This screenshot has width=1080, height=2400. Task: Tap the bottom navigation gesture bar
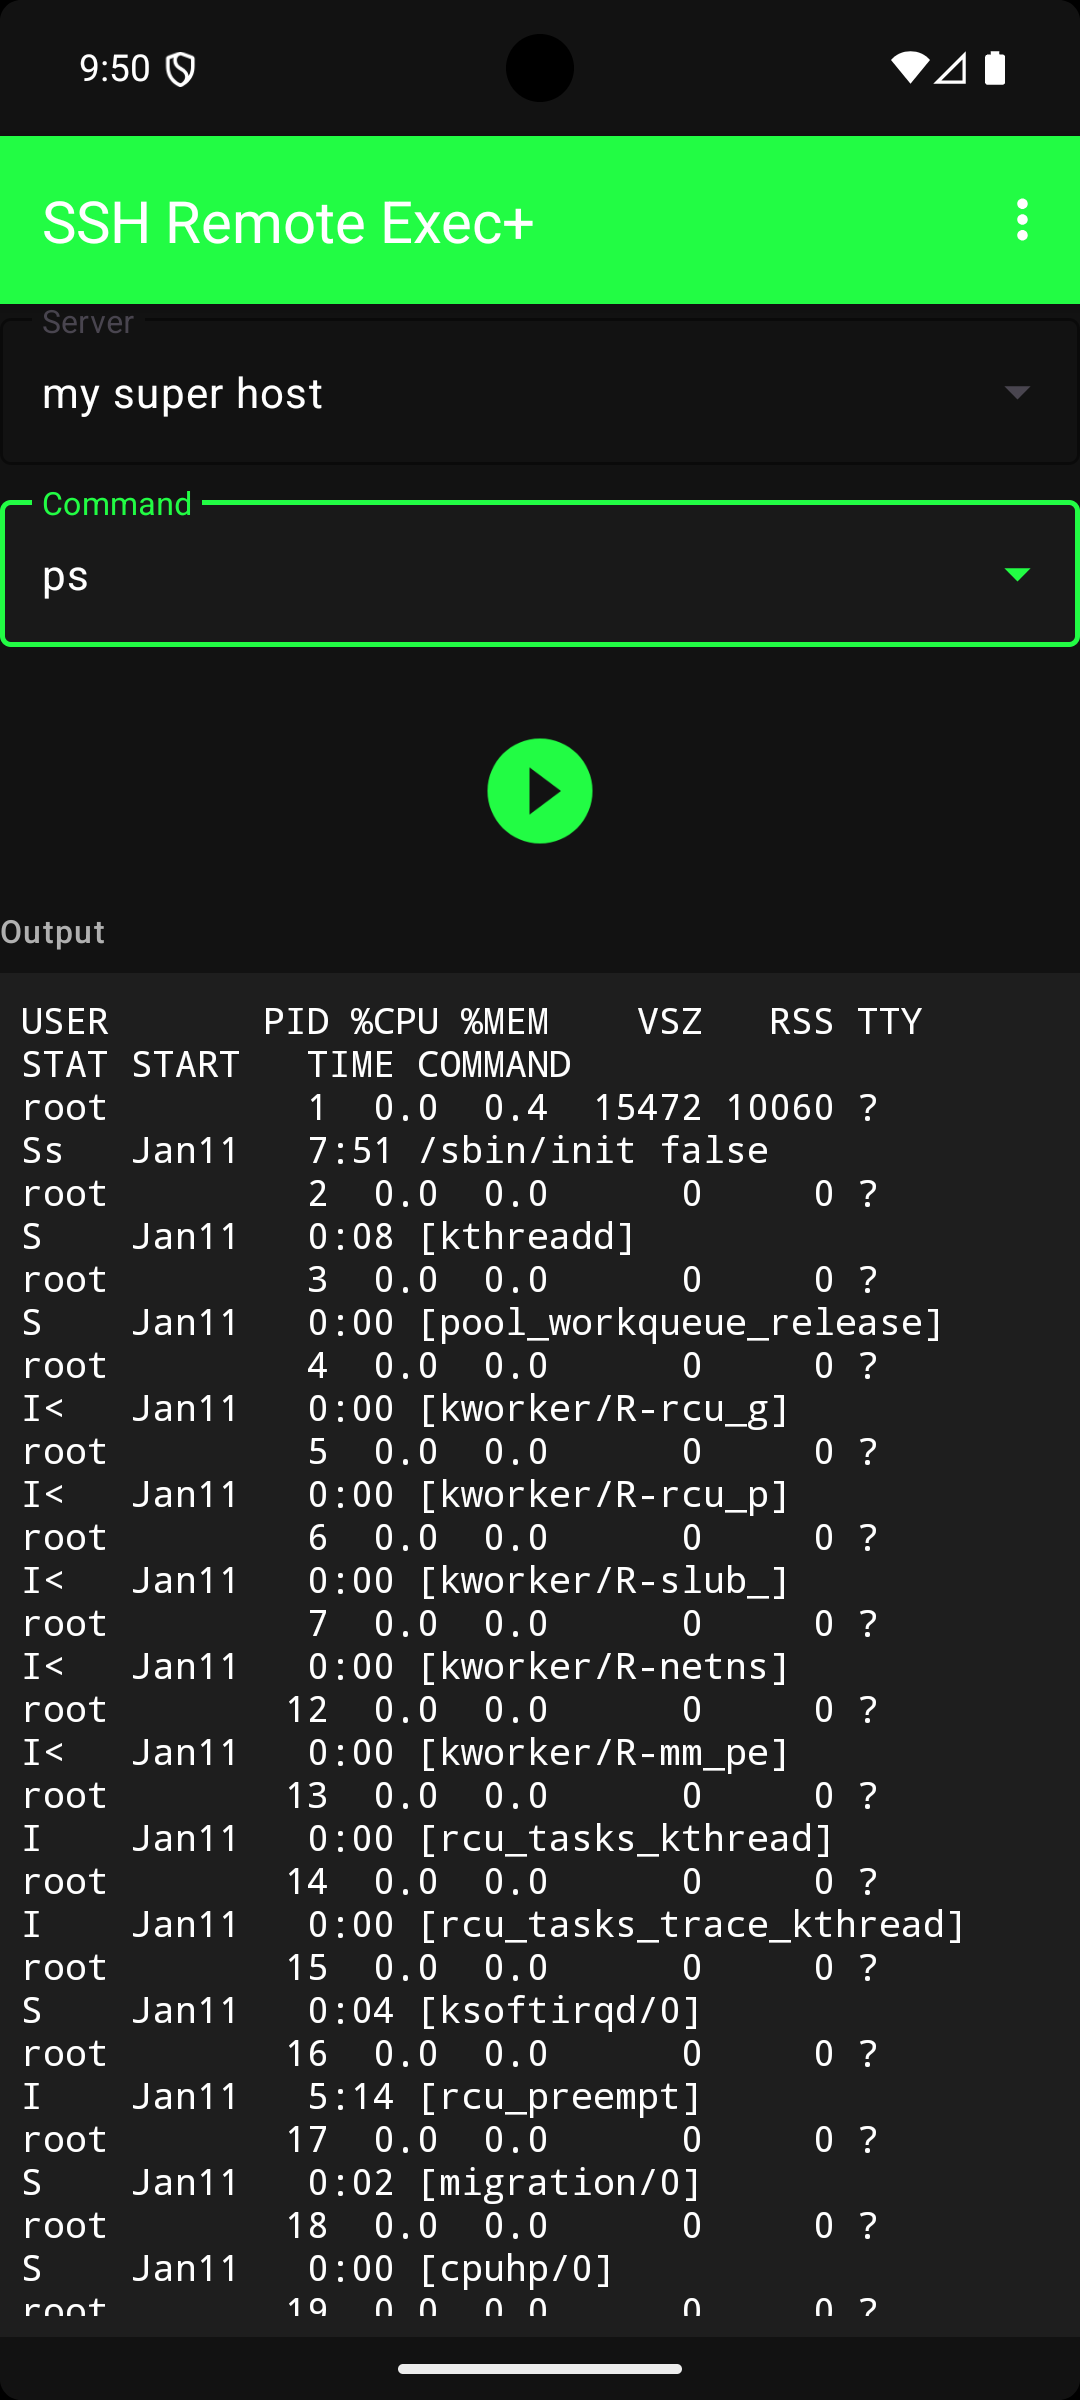[x=540, y=2368]
